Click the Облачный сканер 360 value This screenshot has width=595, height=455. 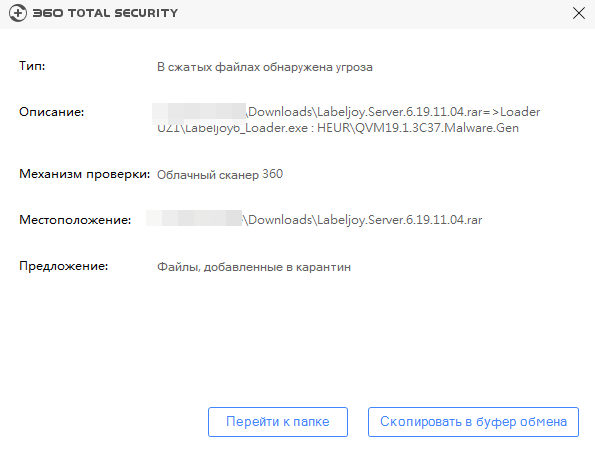(x=220, y=175)
